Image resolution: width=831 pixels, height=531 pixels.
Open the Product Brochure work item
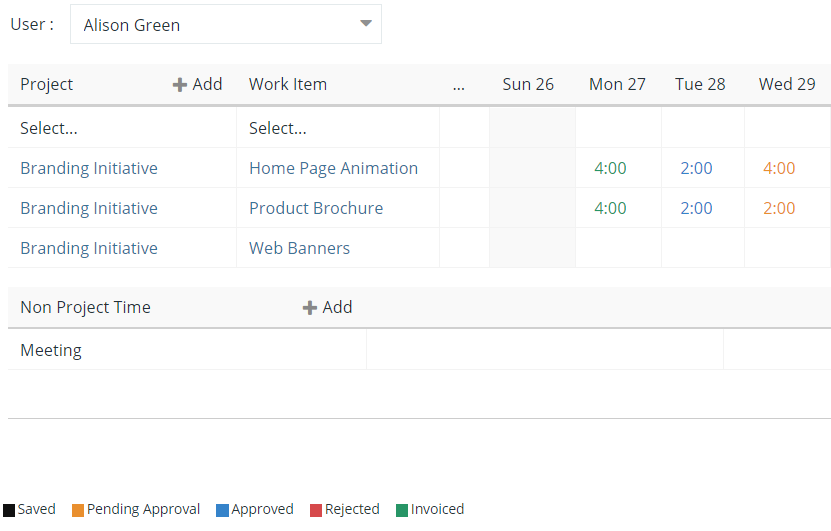[316, 208]
